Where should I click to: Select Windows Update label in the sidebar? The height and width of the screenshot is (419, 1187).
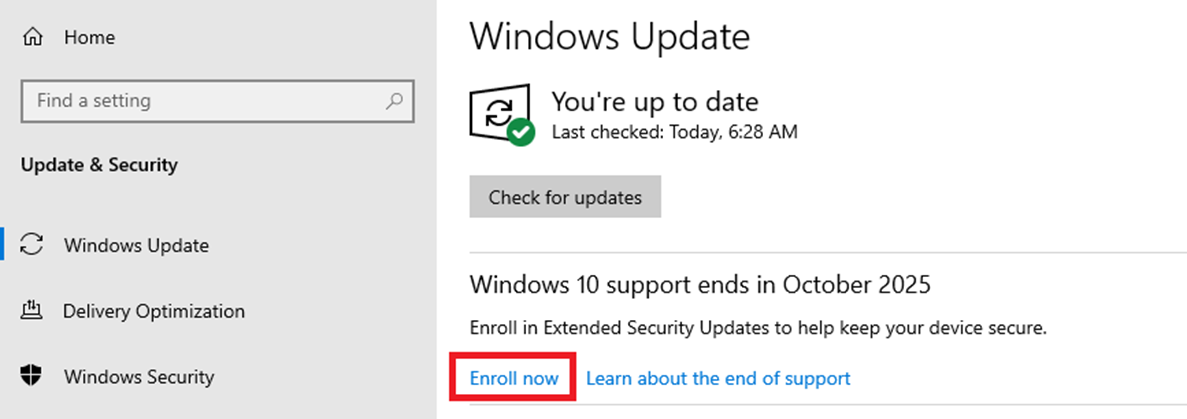pos(136,245)
